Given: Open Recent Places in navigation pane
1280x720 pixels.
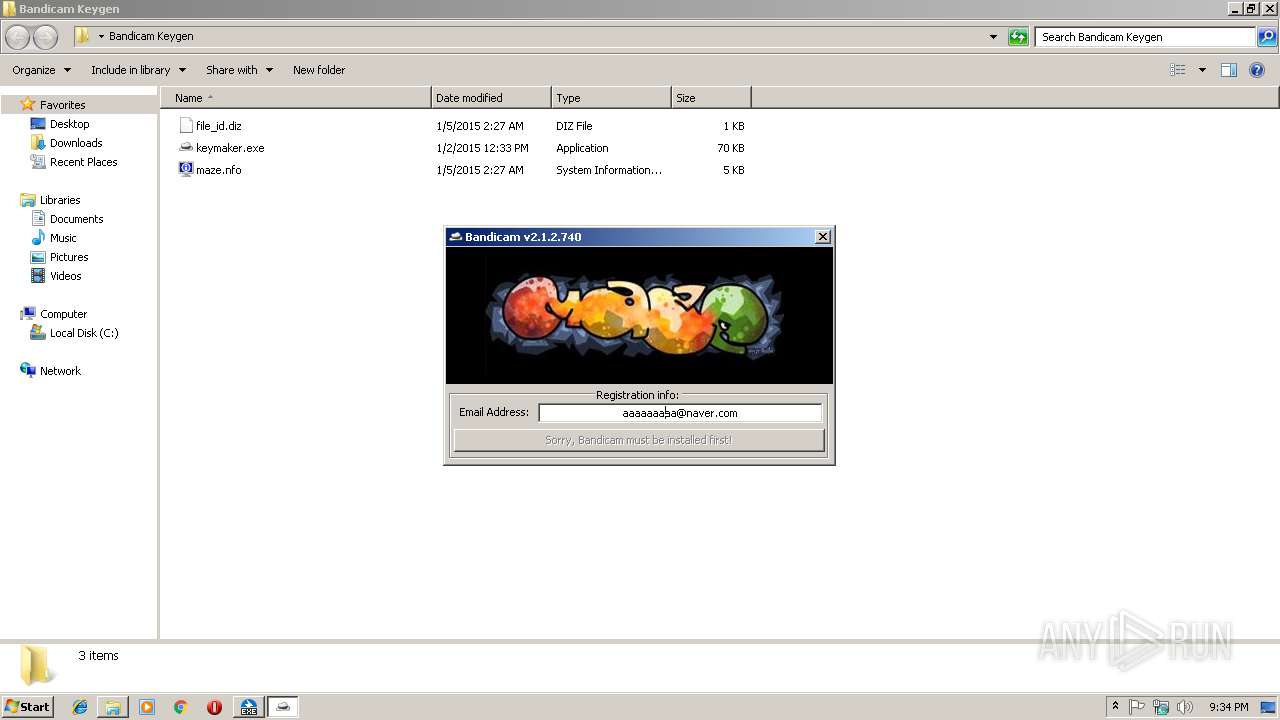Looking at the screenshot, I should 83,162.
